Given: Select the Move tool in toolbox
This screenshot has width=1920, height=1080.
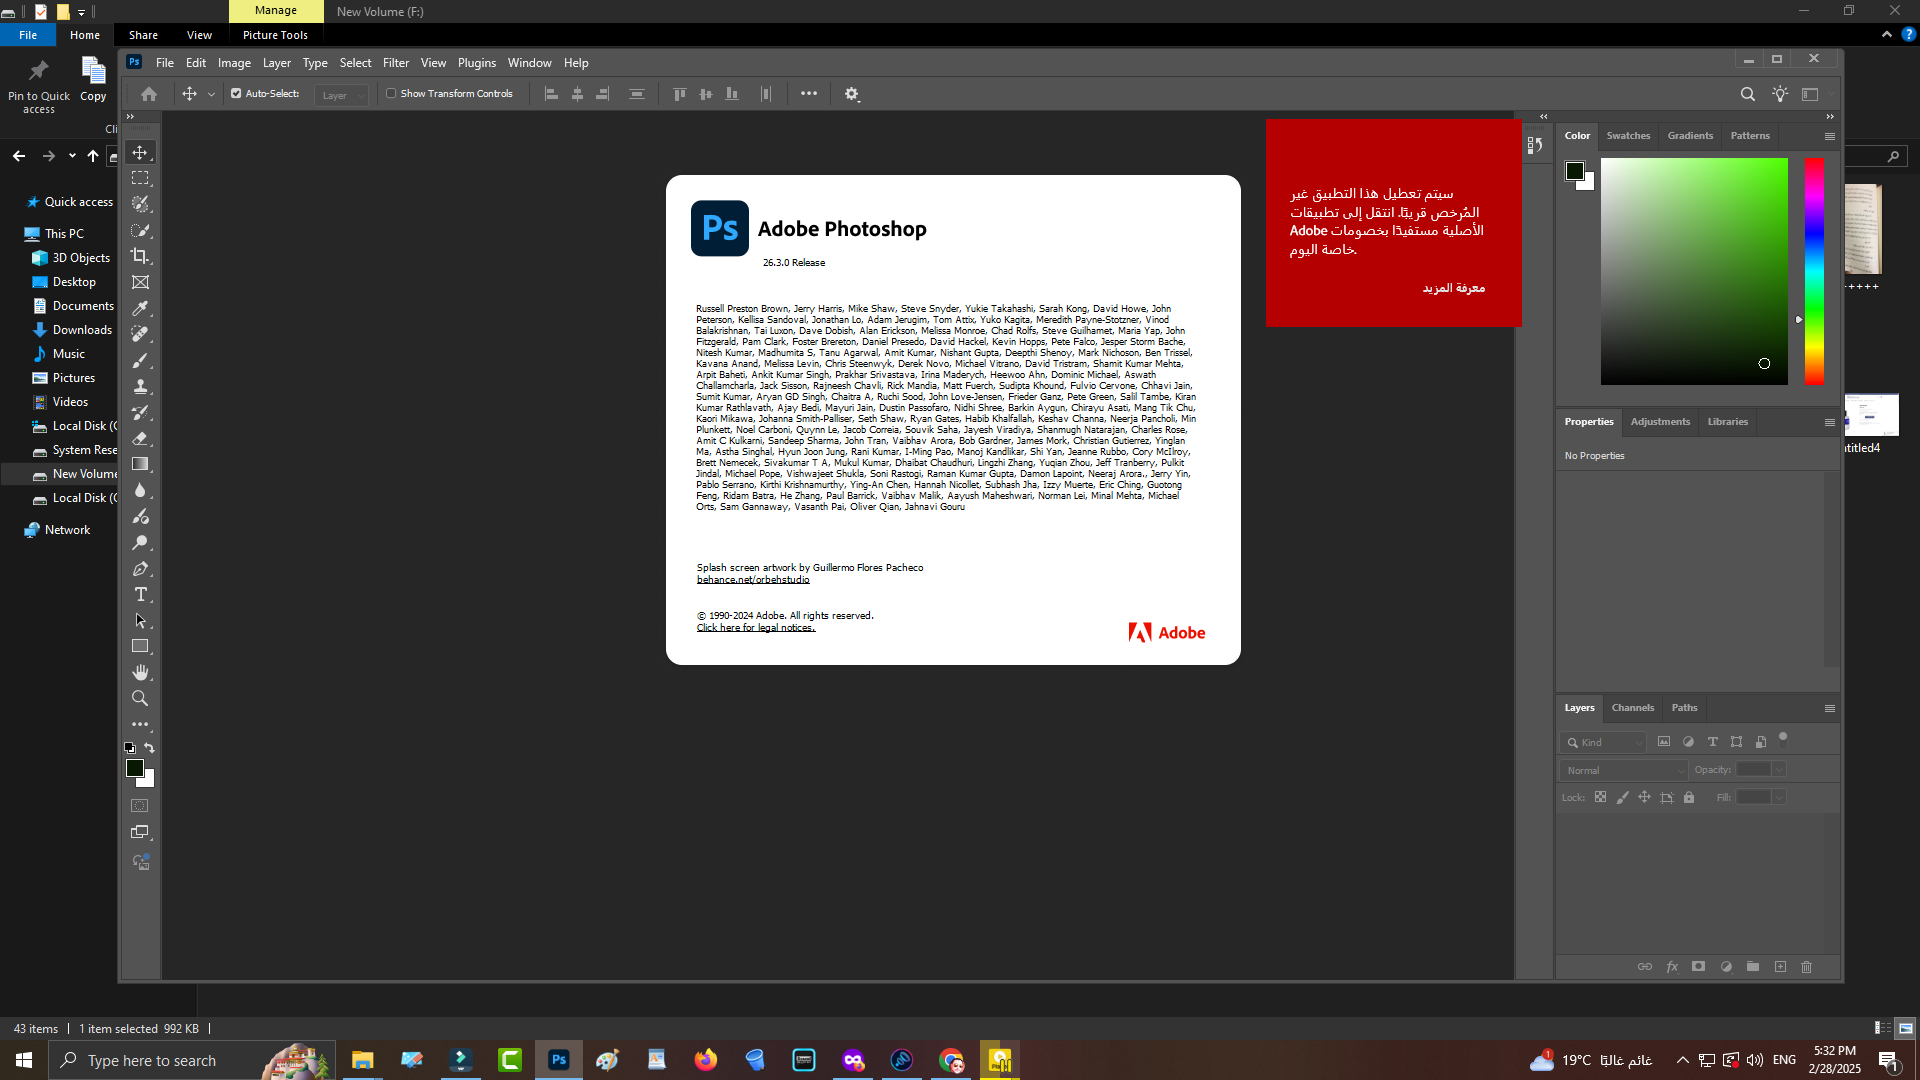Looking at the screenshot, I should [140, 153].
